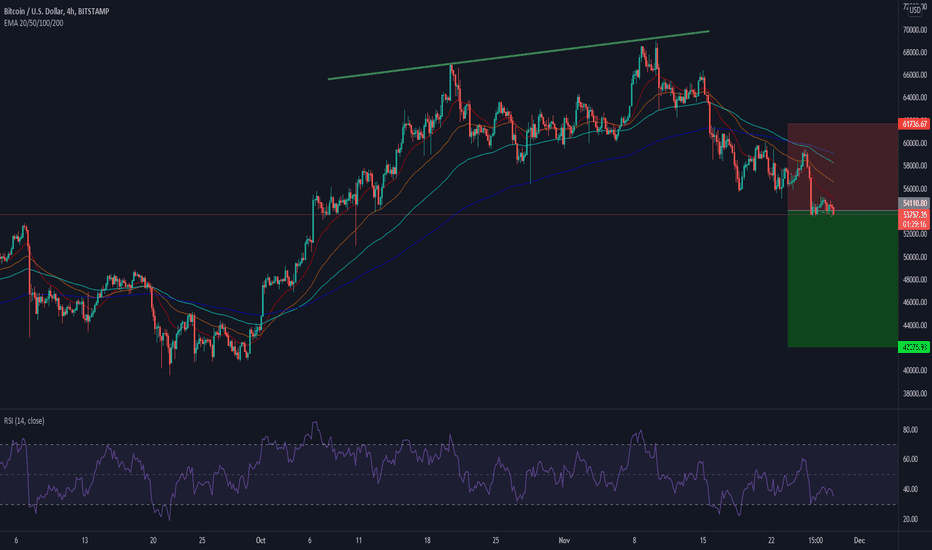
Task: Click the RSI 20.00 scale label
Action: tap(910, 519)
